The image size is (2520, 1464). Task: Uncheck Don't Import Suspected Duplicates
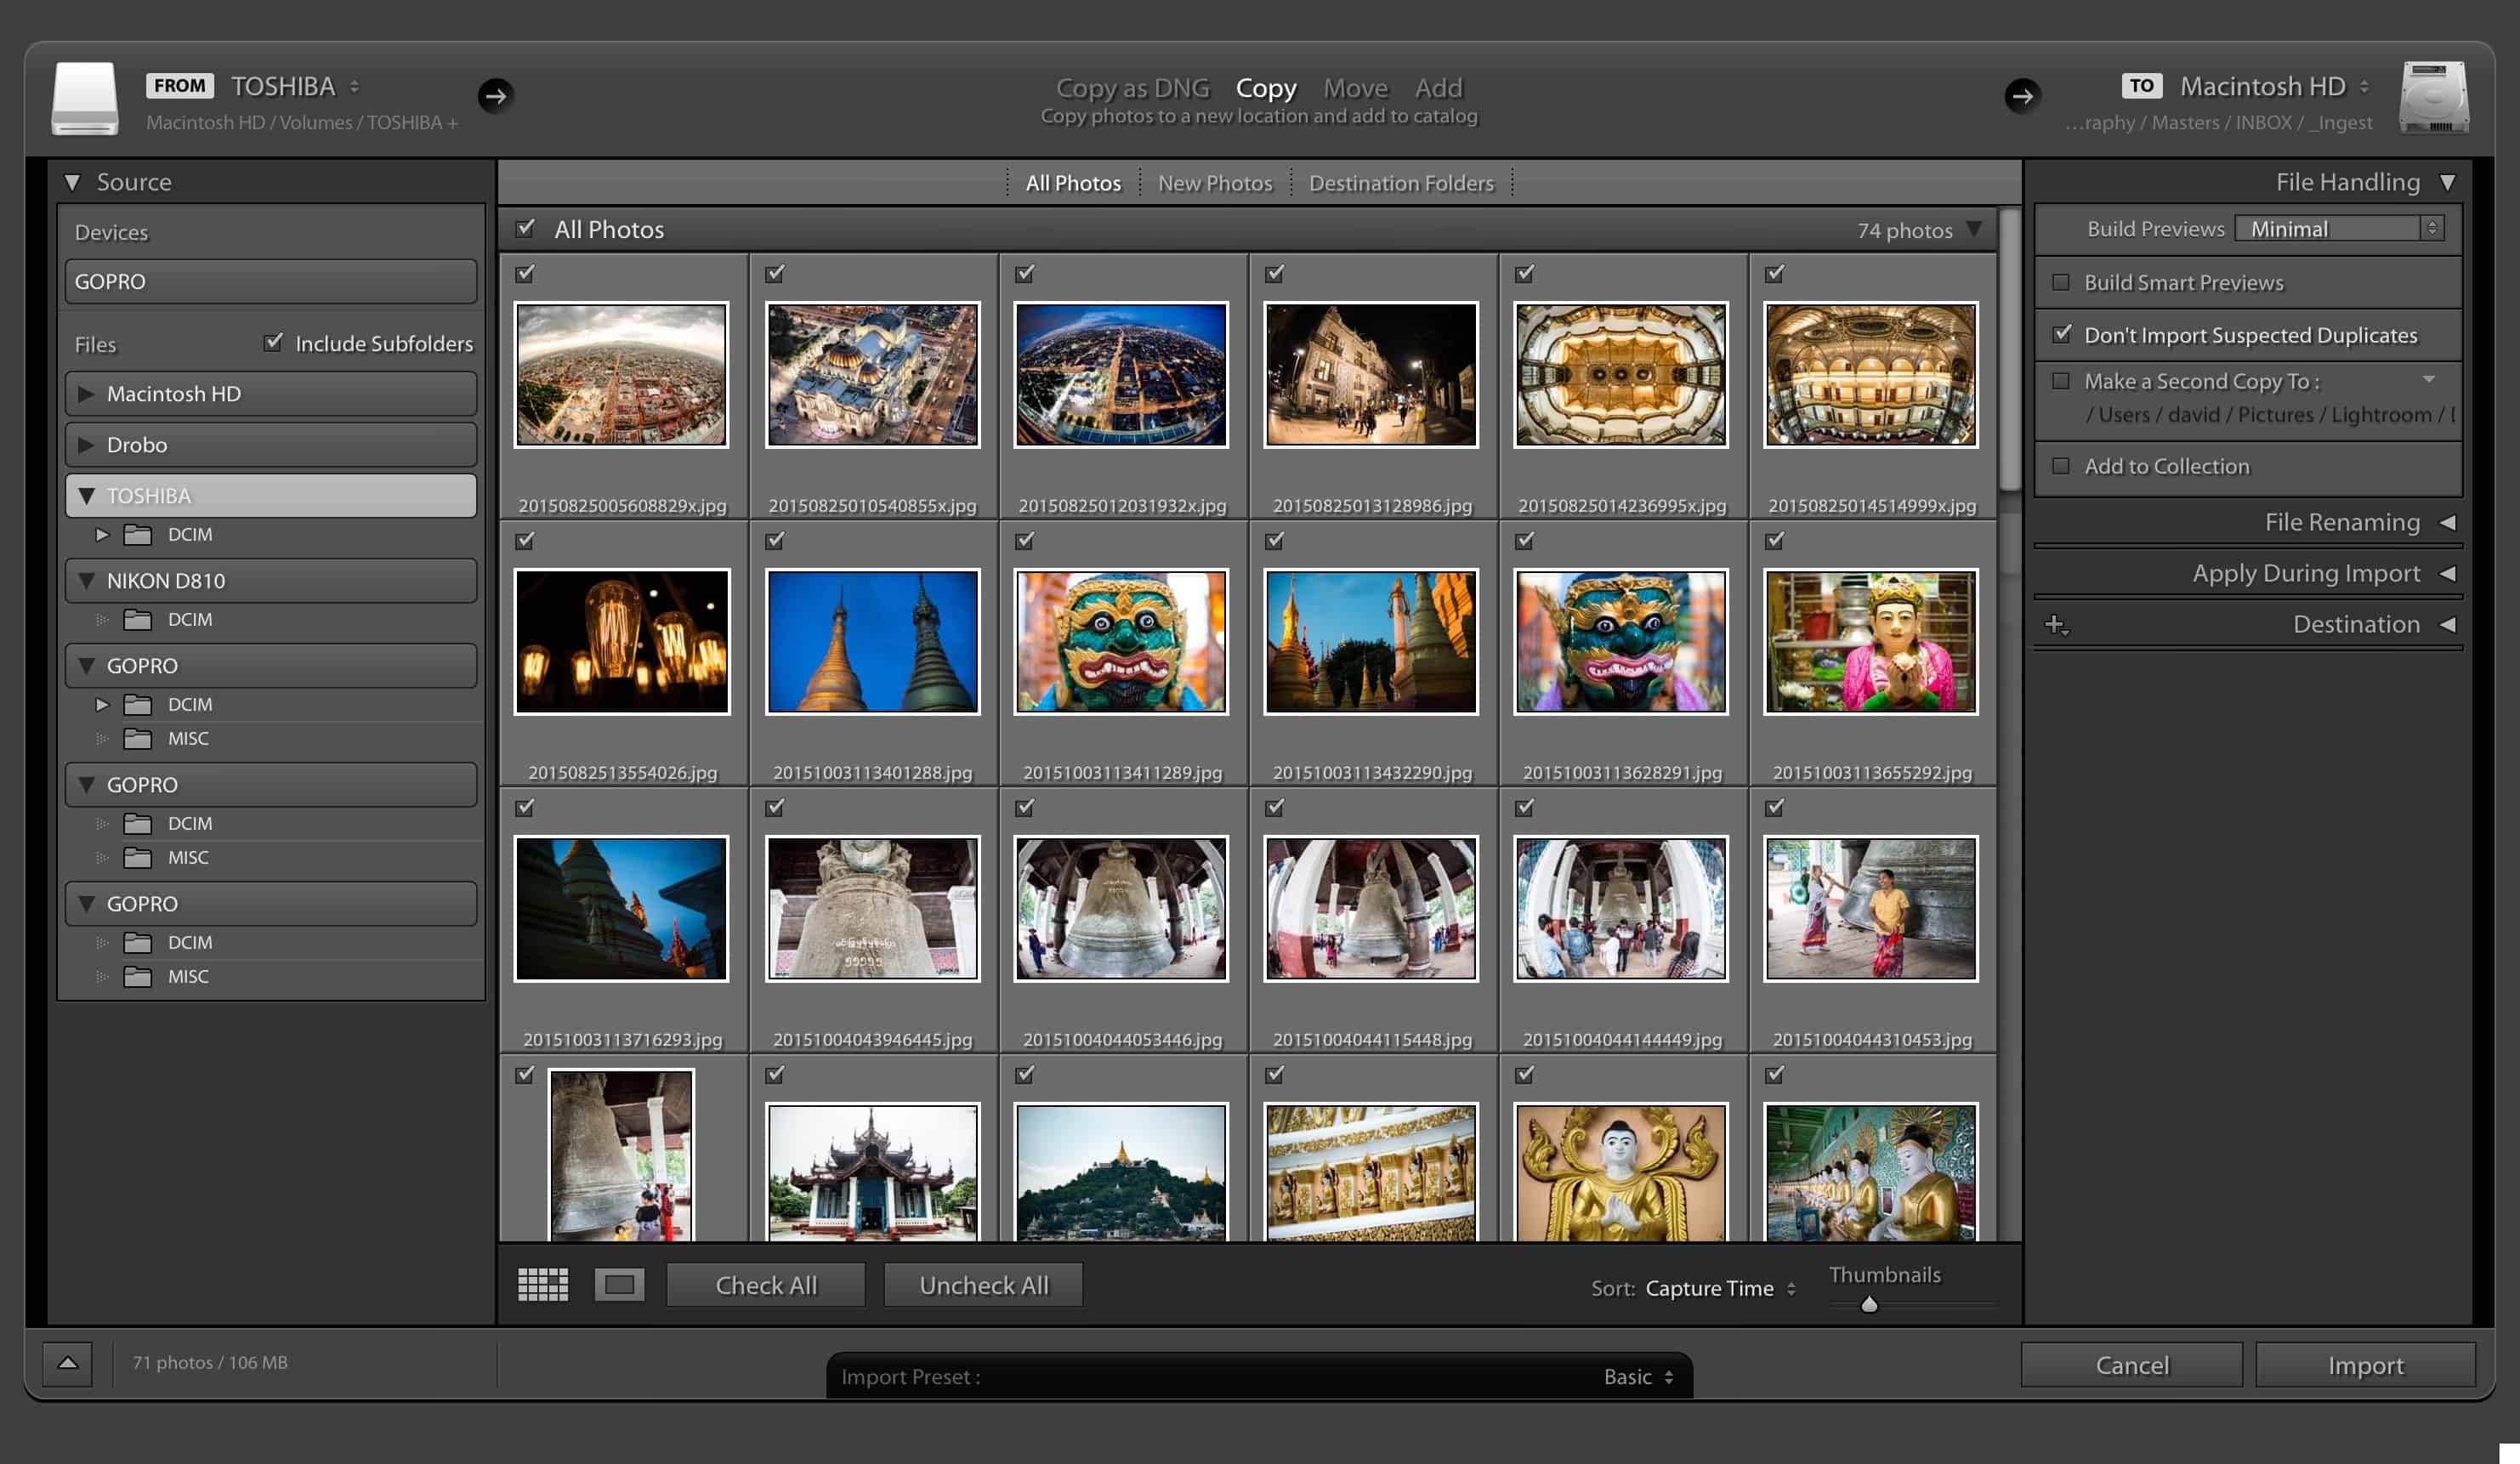2061,334
